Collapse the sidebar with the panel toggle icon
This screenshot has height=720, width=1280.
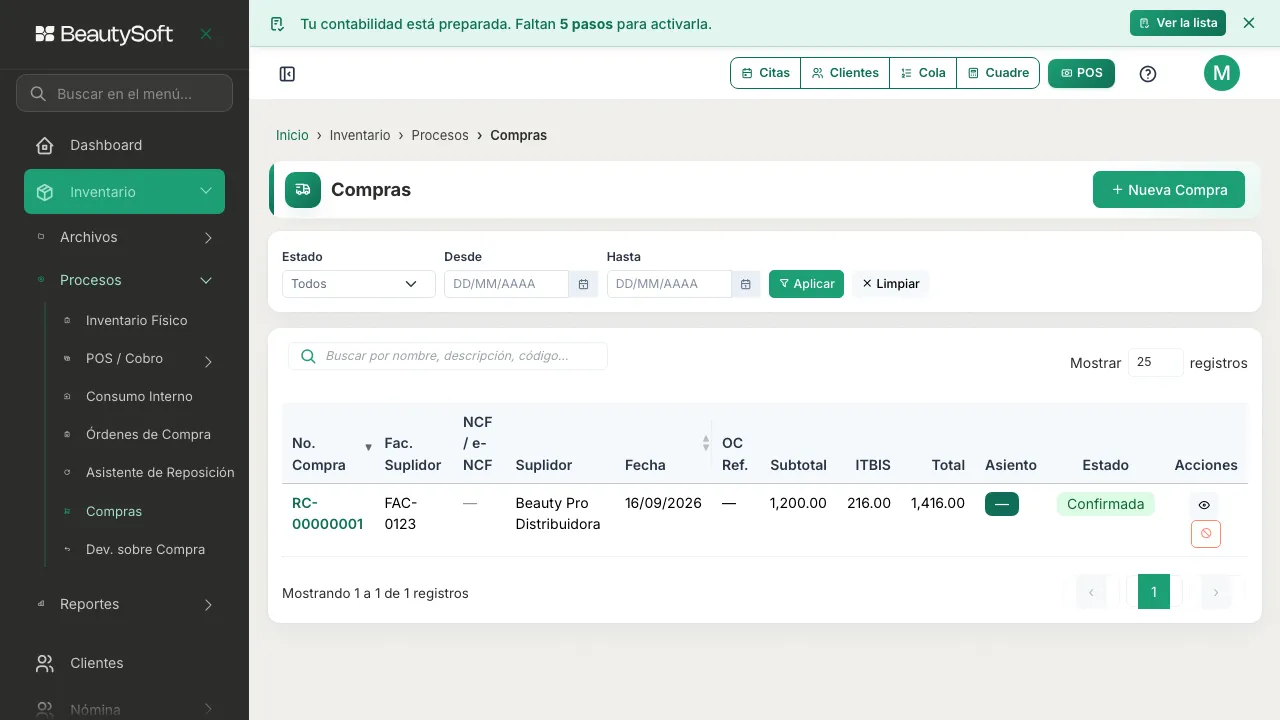coord(287,74)
